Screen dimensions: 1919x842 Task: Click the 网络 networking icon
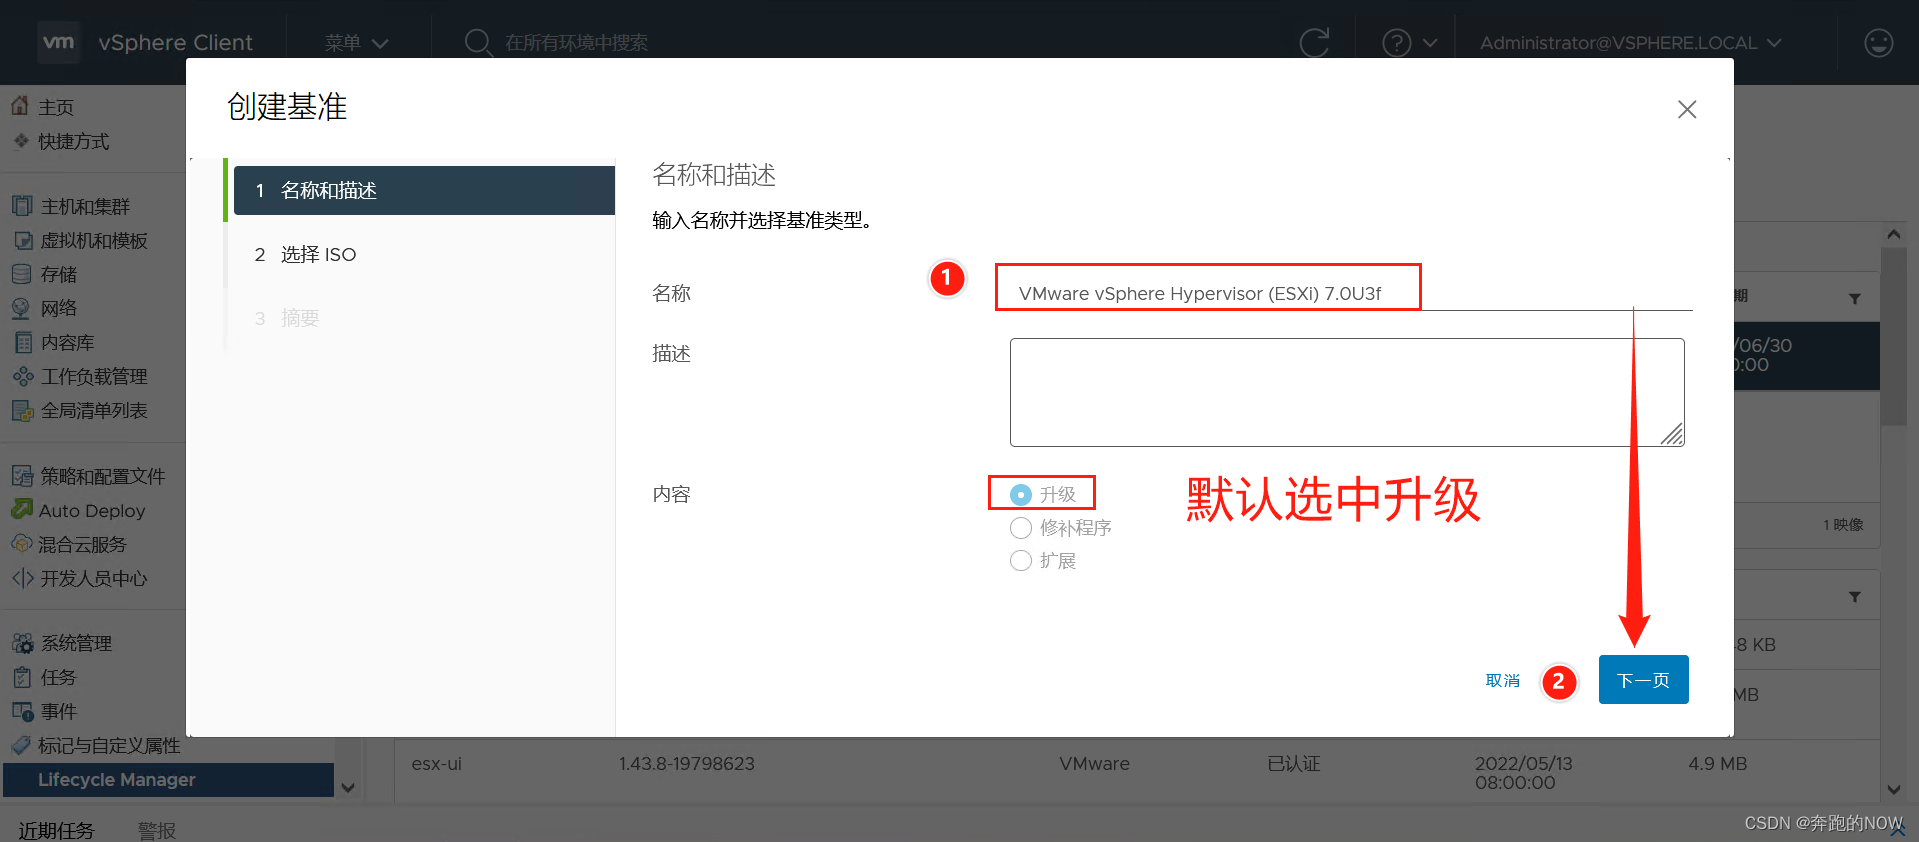[22, 308]
